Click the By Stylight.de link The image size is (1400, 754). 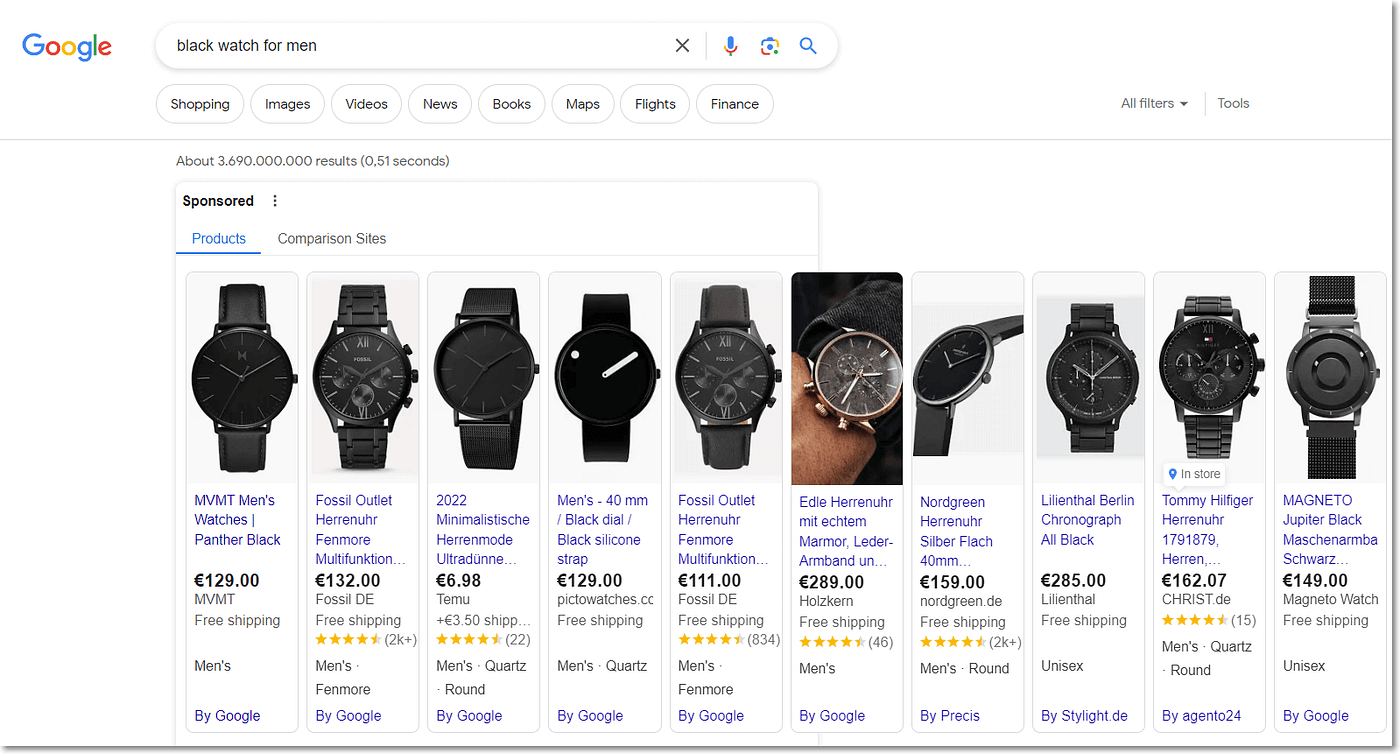(x=1084, y=716)
